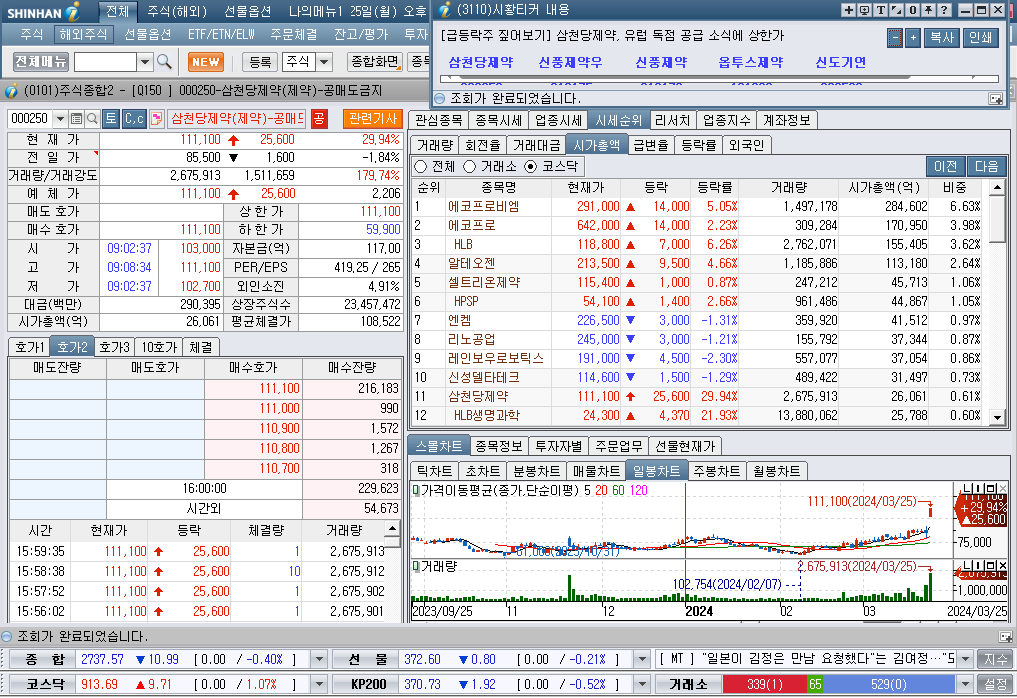Image resolution: width=1017 pixels, height=698 pixels.
Task: Open the 거래량 ranking tab
Action: coord(435,145)
